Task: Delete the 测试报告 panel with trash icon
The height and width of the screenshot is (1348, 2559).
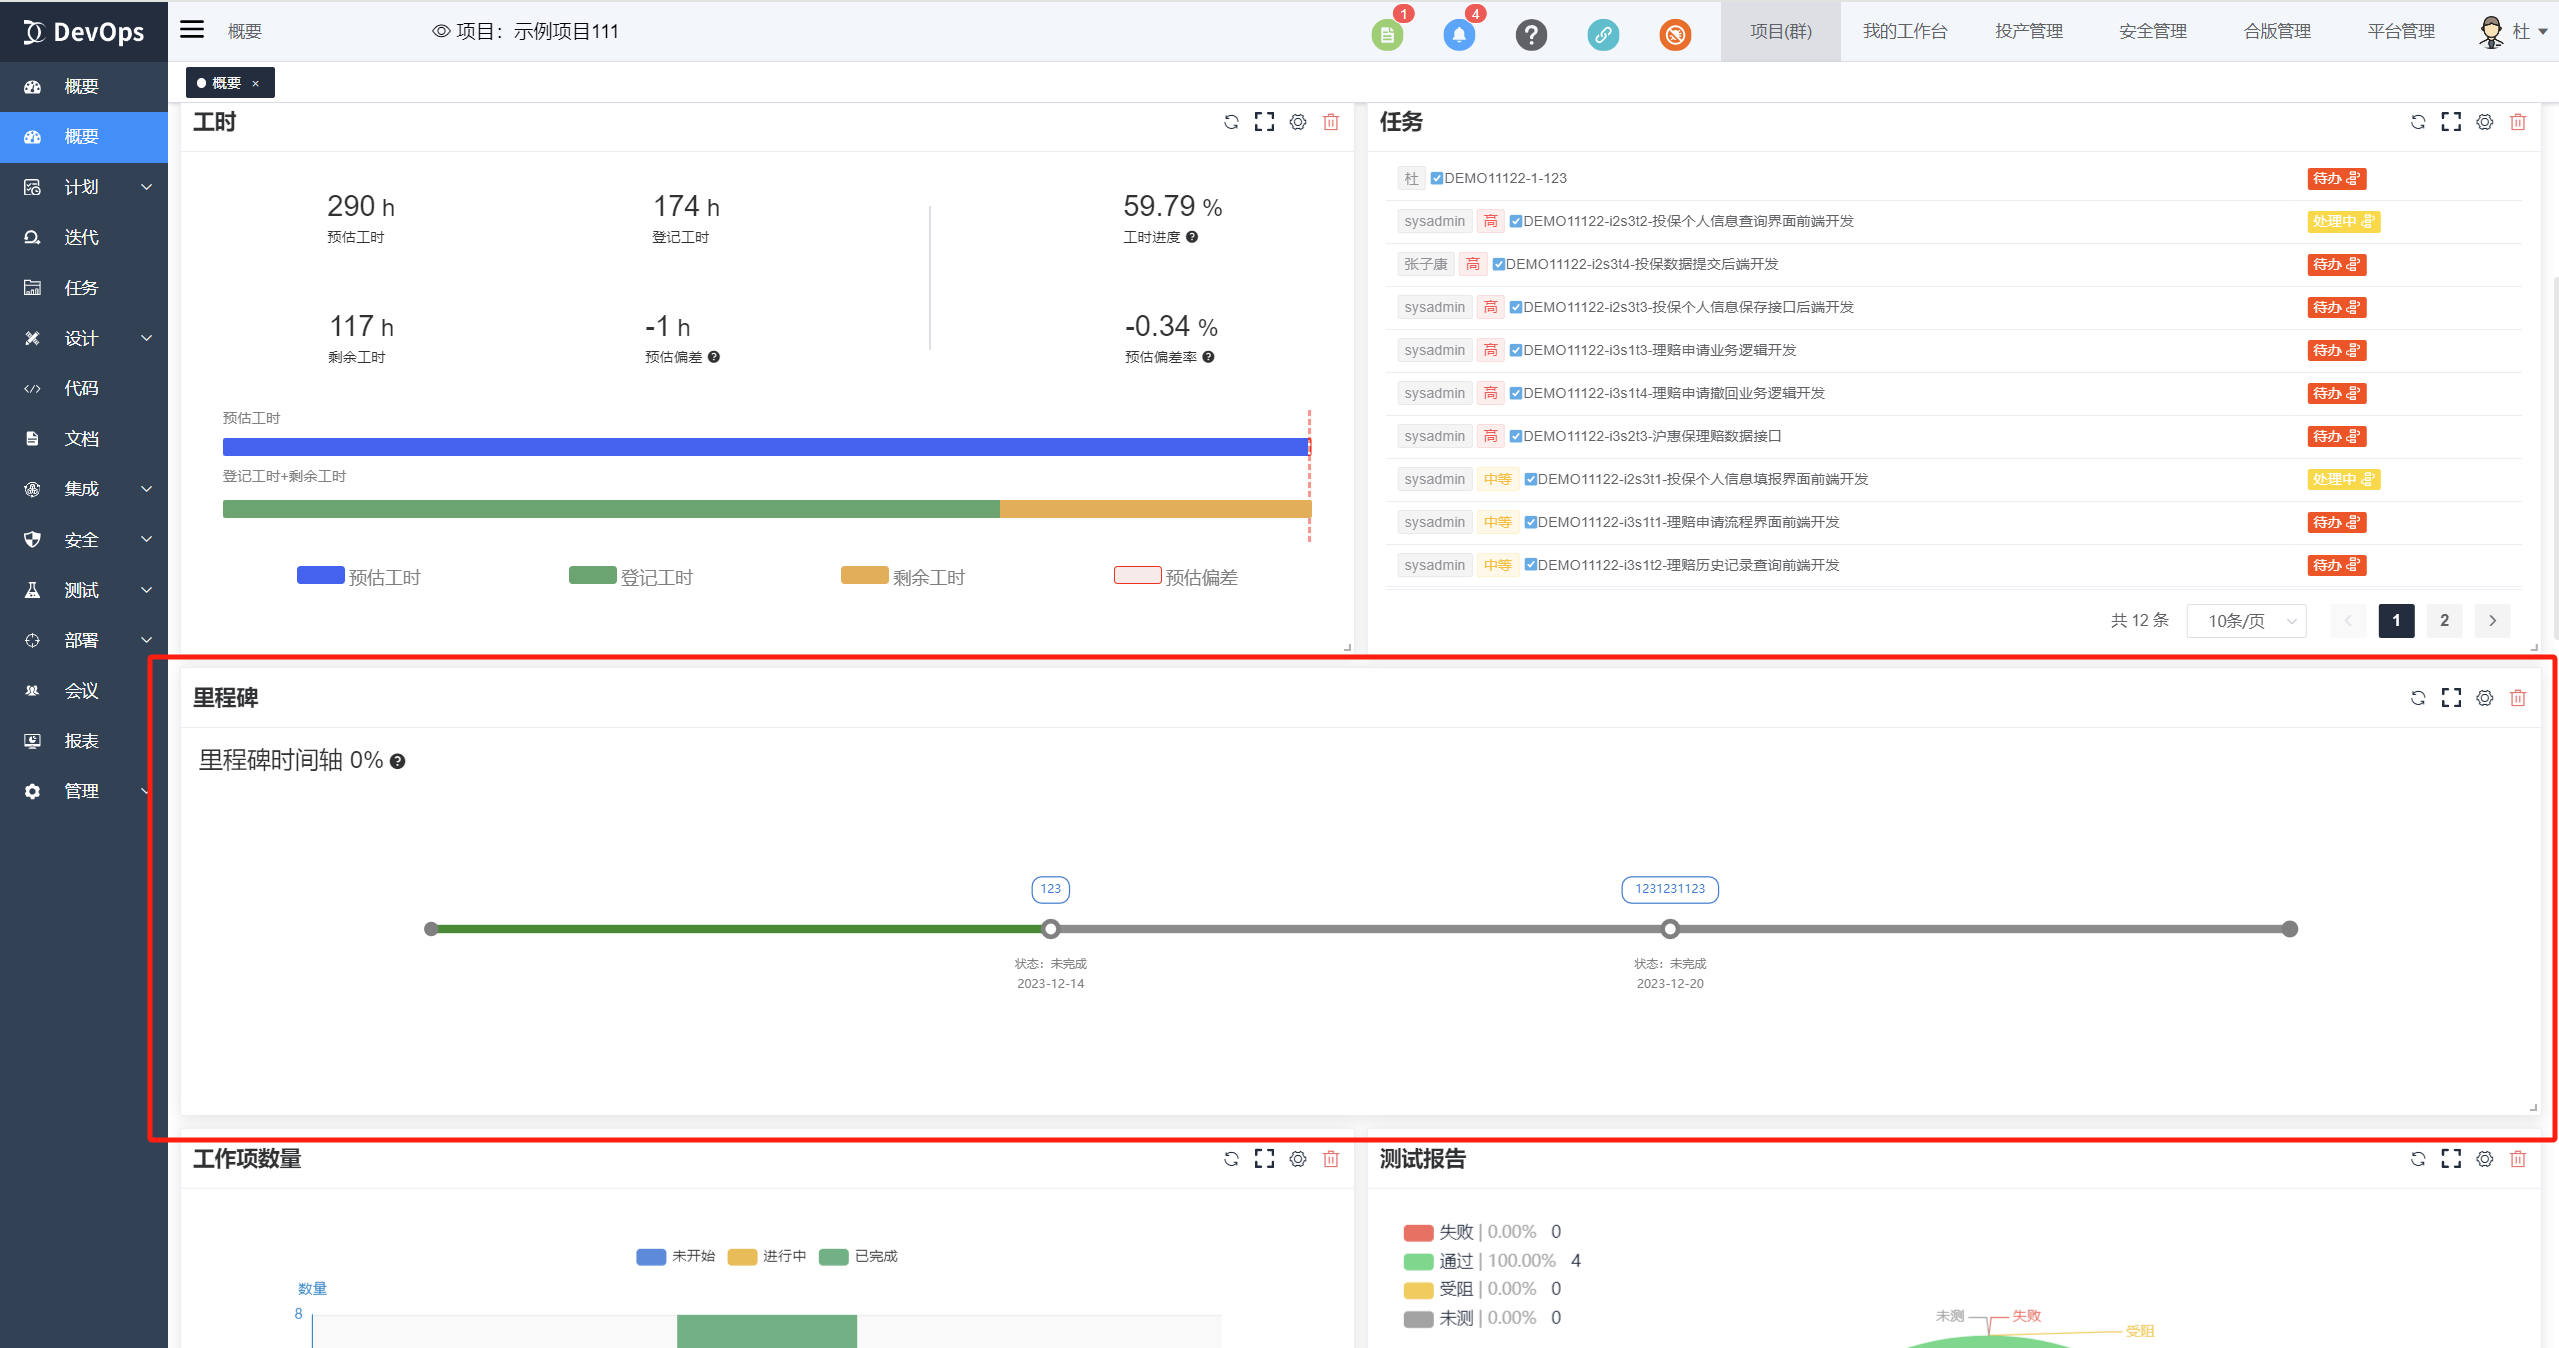Action: (x=2518, y=1159)
